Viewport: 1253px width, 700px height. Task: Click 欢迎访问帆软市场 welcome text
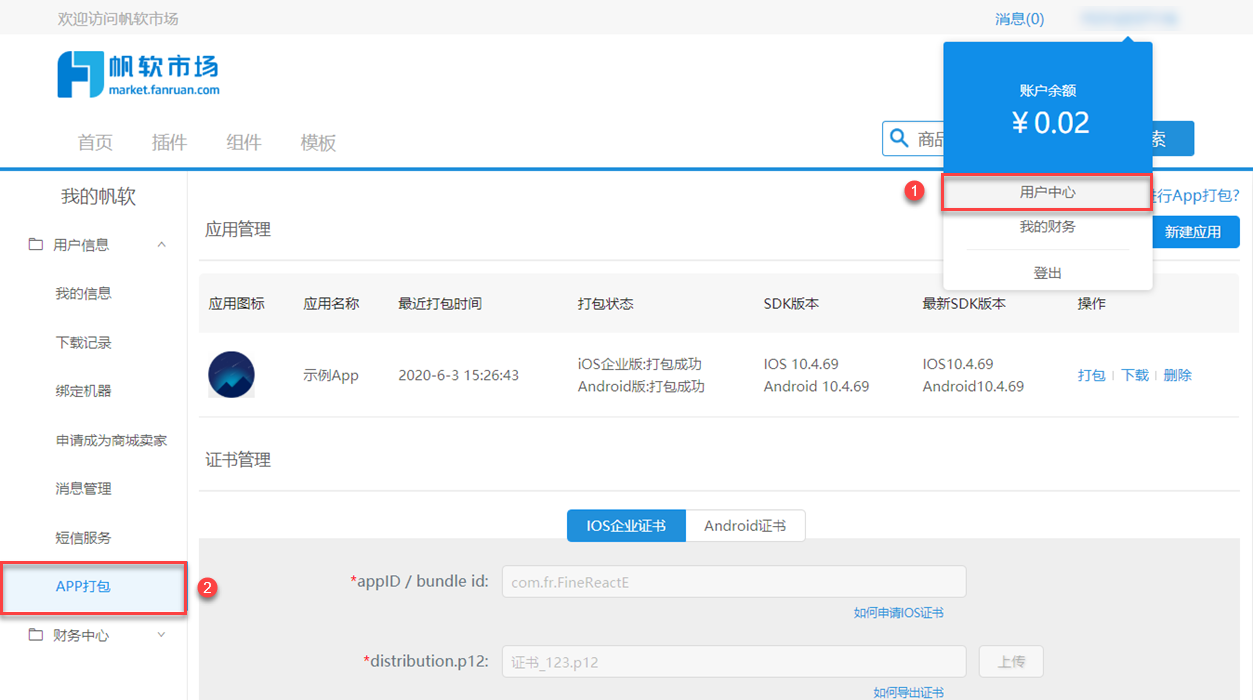(x=118, y=19)
